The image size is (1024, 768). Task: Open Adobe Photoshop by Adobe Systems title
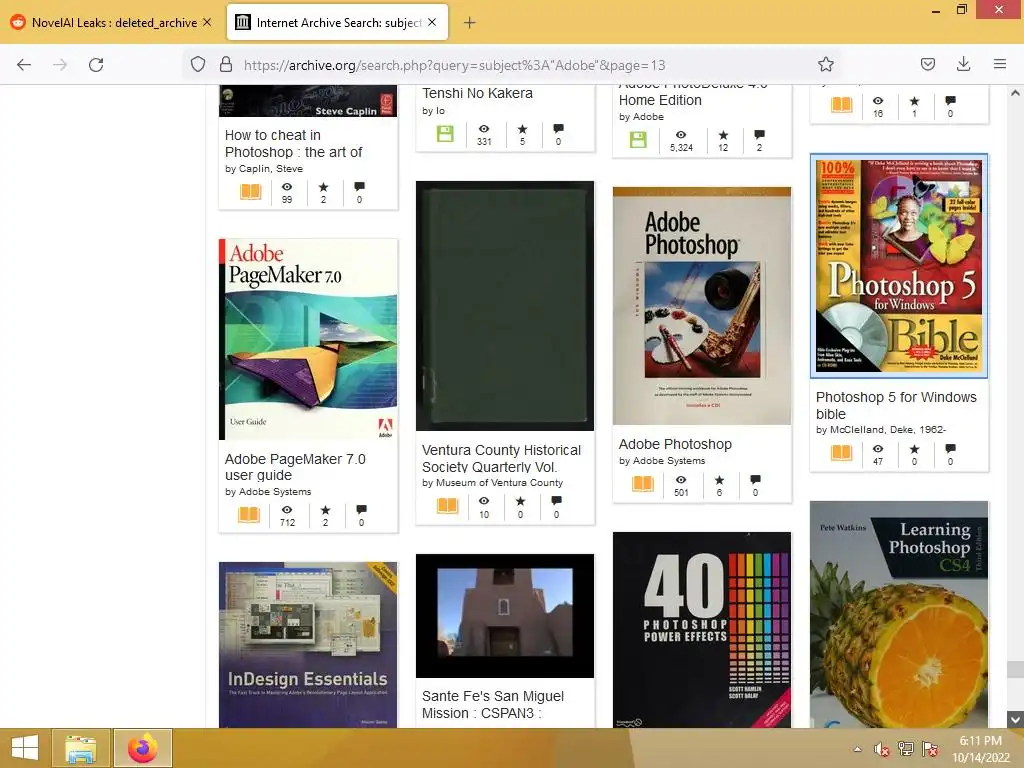675,444
